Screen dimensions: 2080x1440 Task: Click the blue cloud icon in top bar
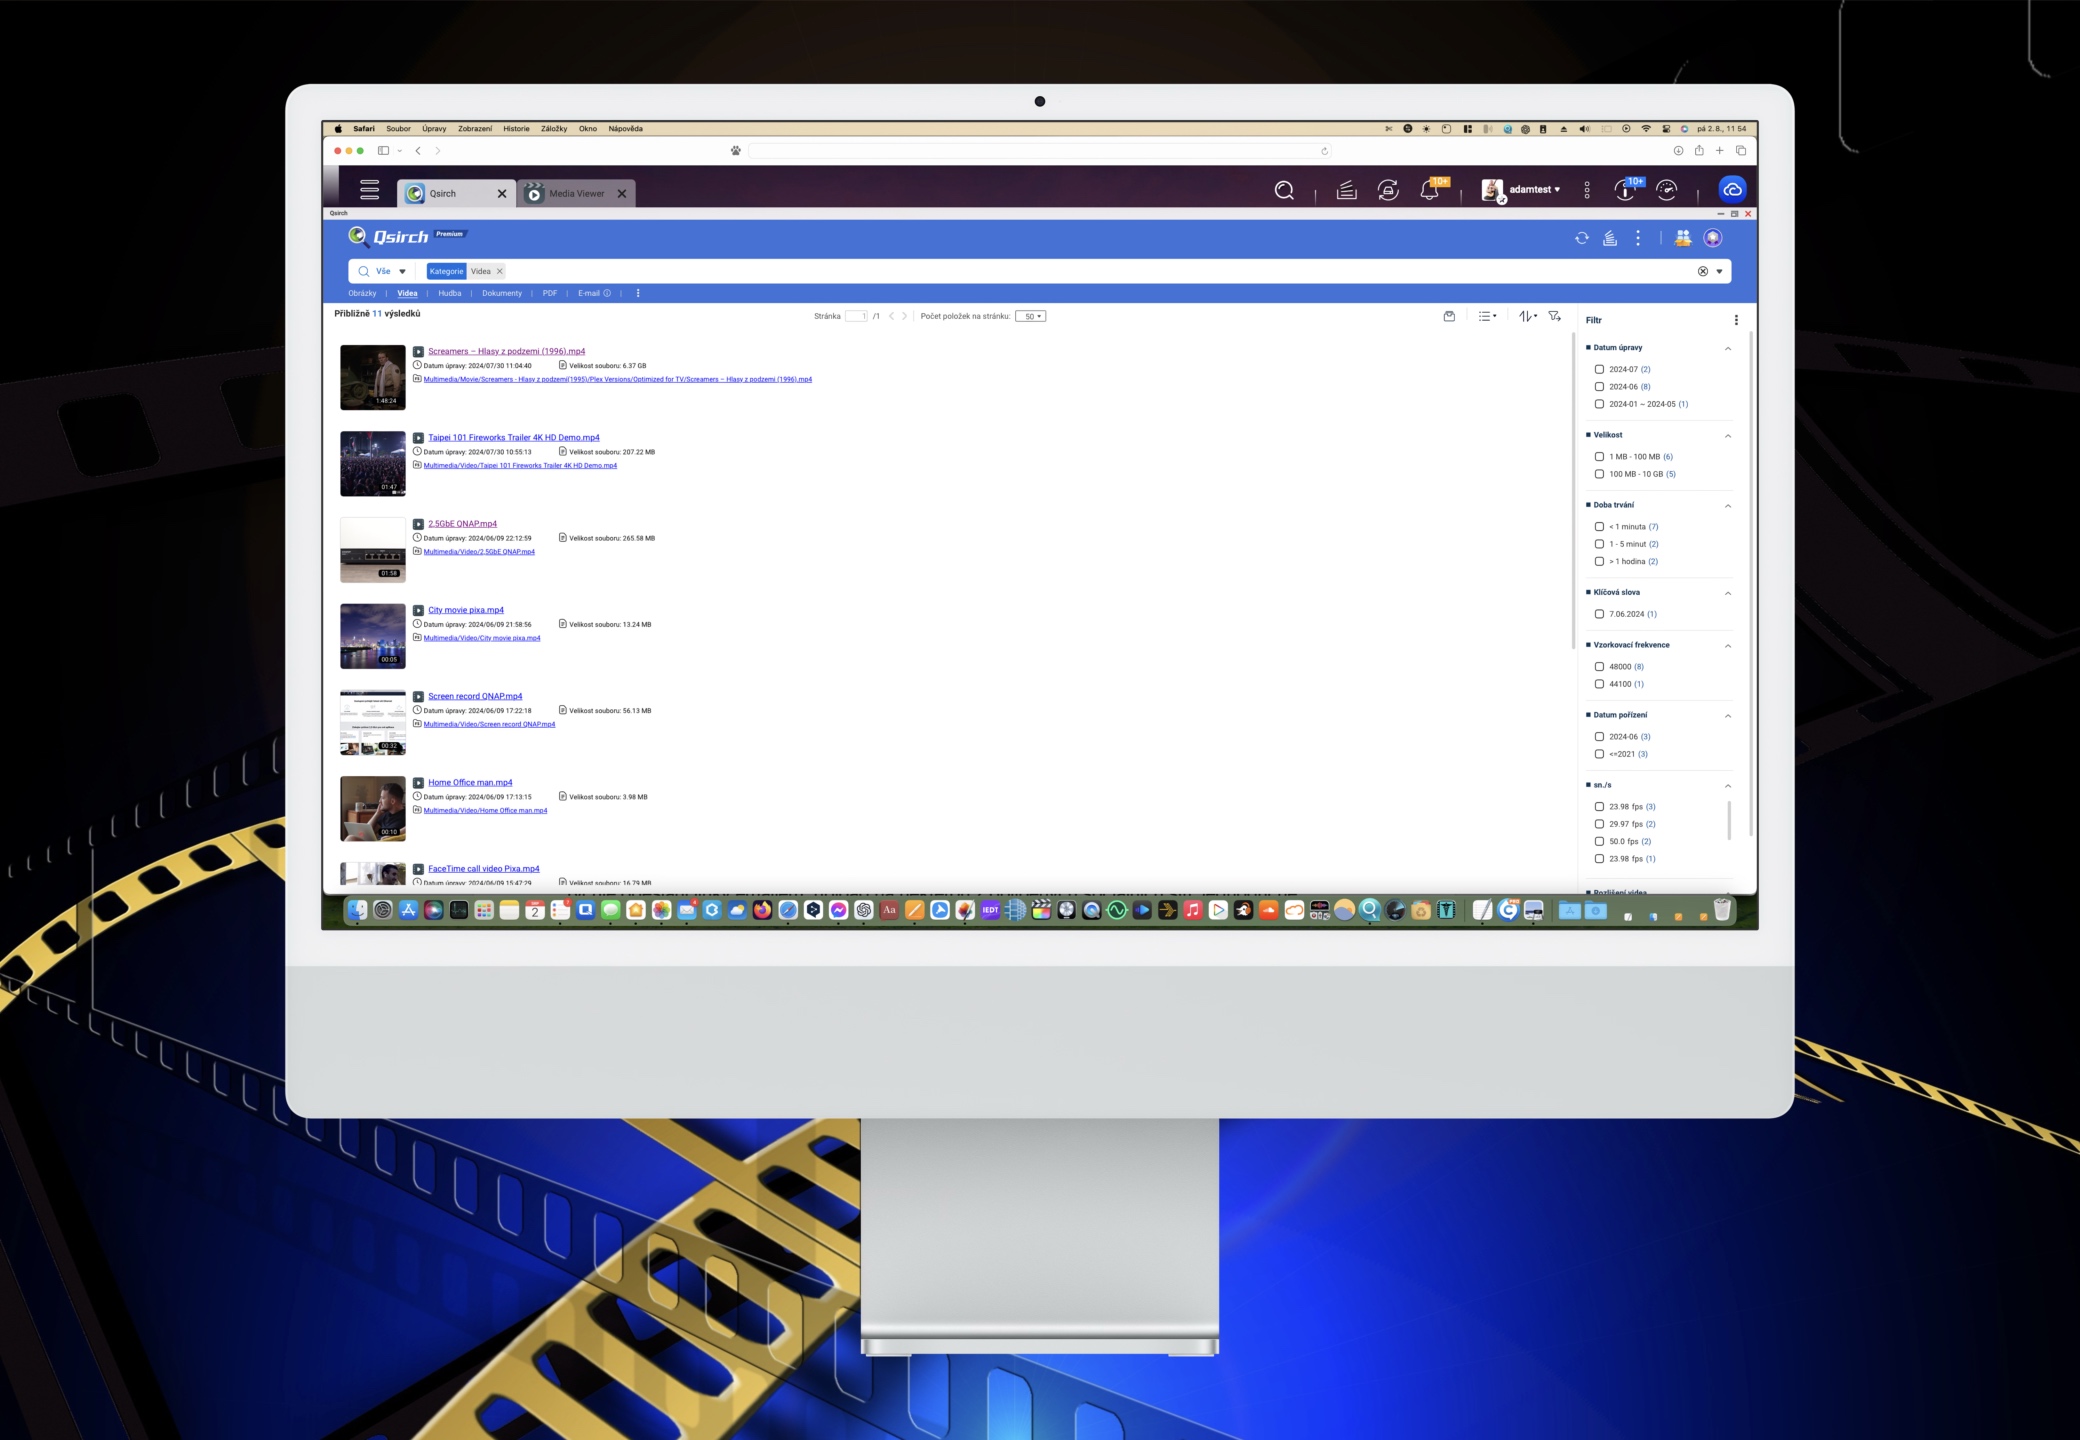tap(1732, 190)
